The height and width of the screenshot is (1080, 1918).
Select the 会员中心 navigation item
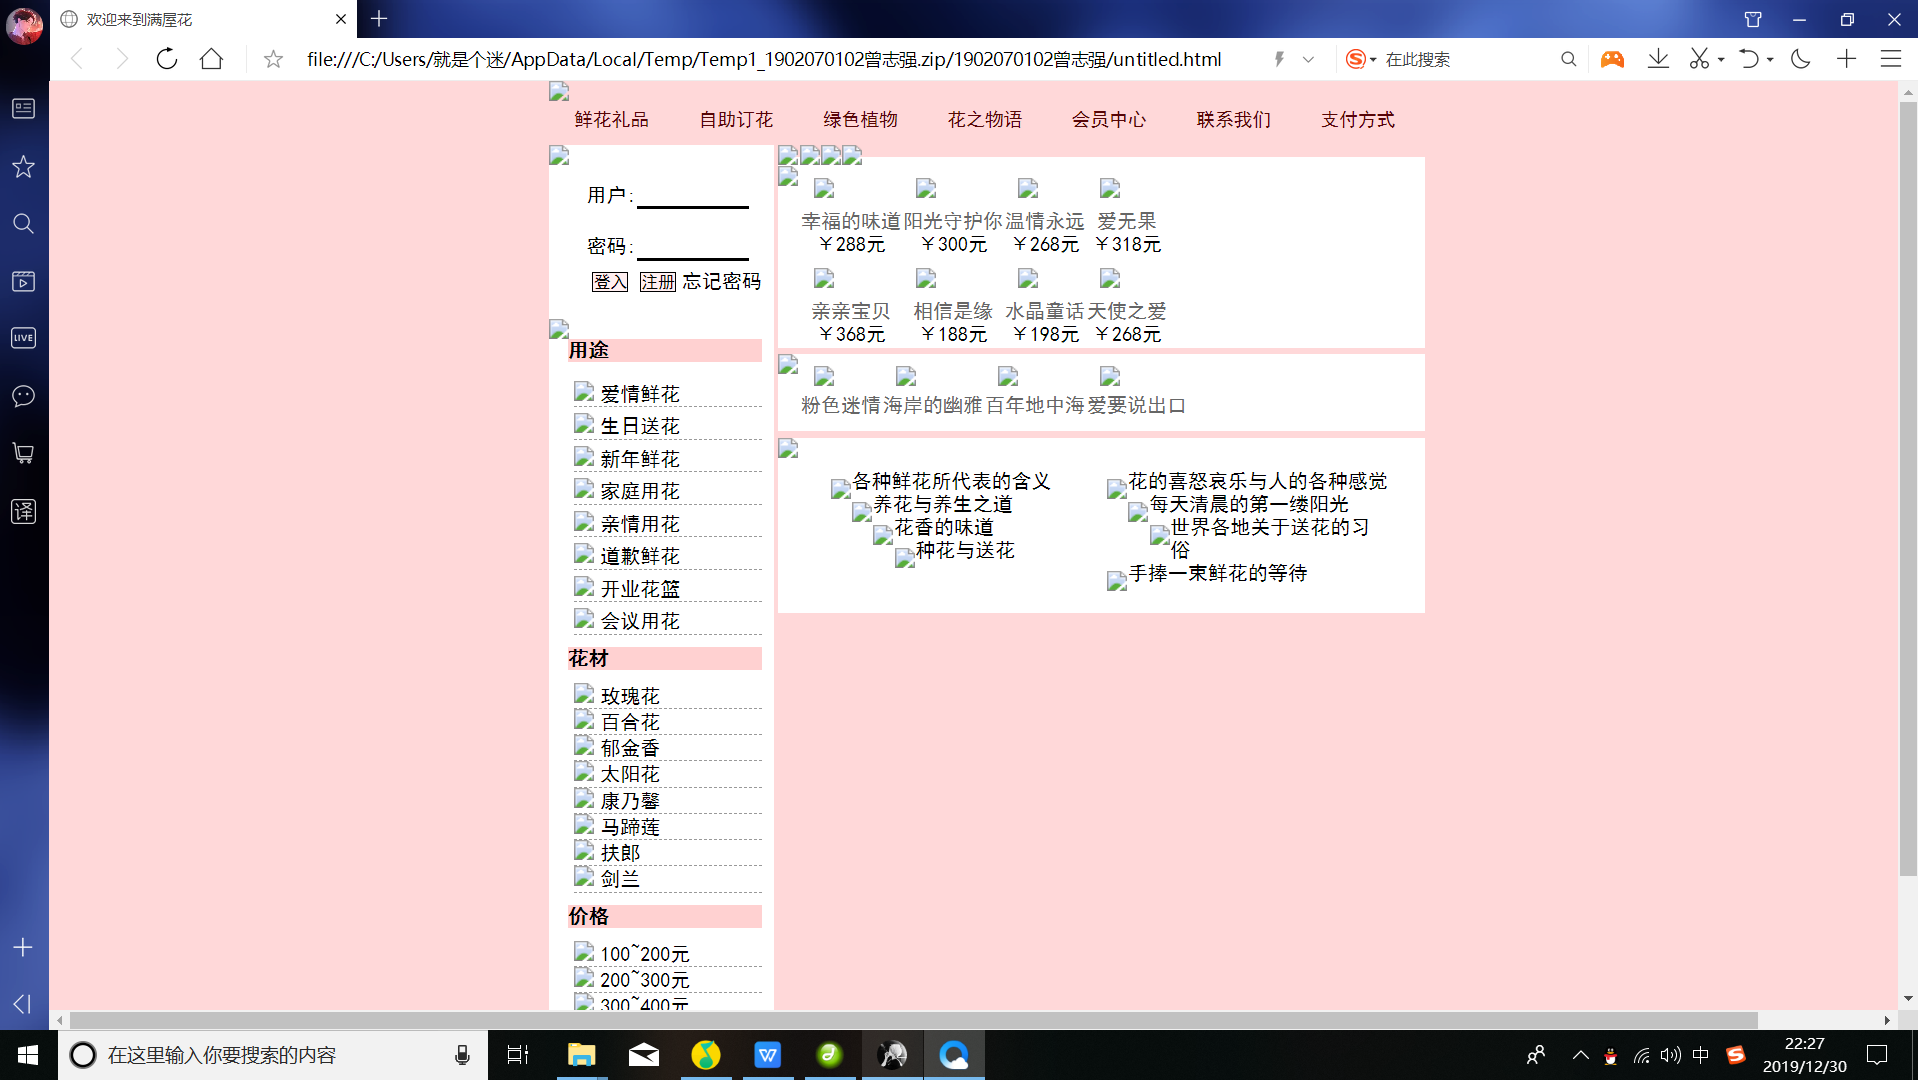1109,120
